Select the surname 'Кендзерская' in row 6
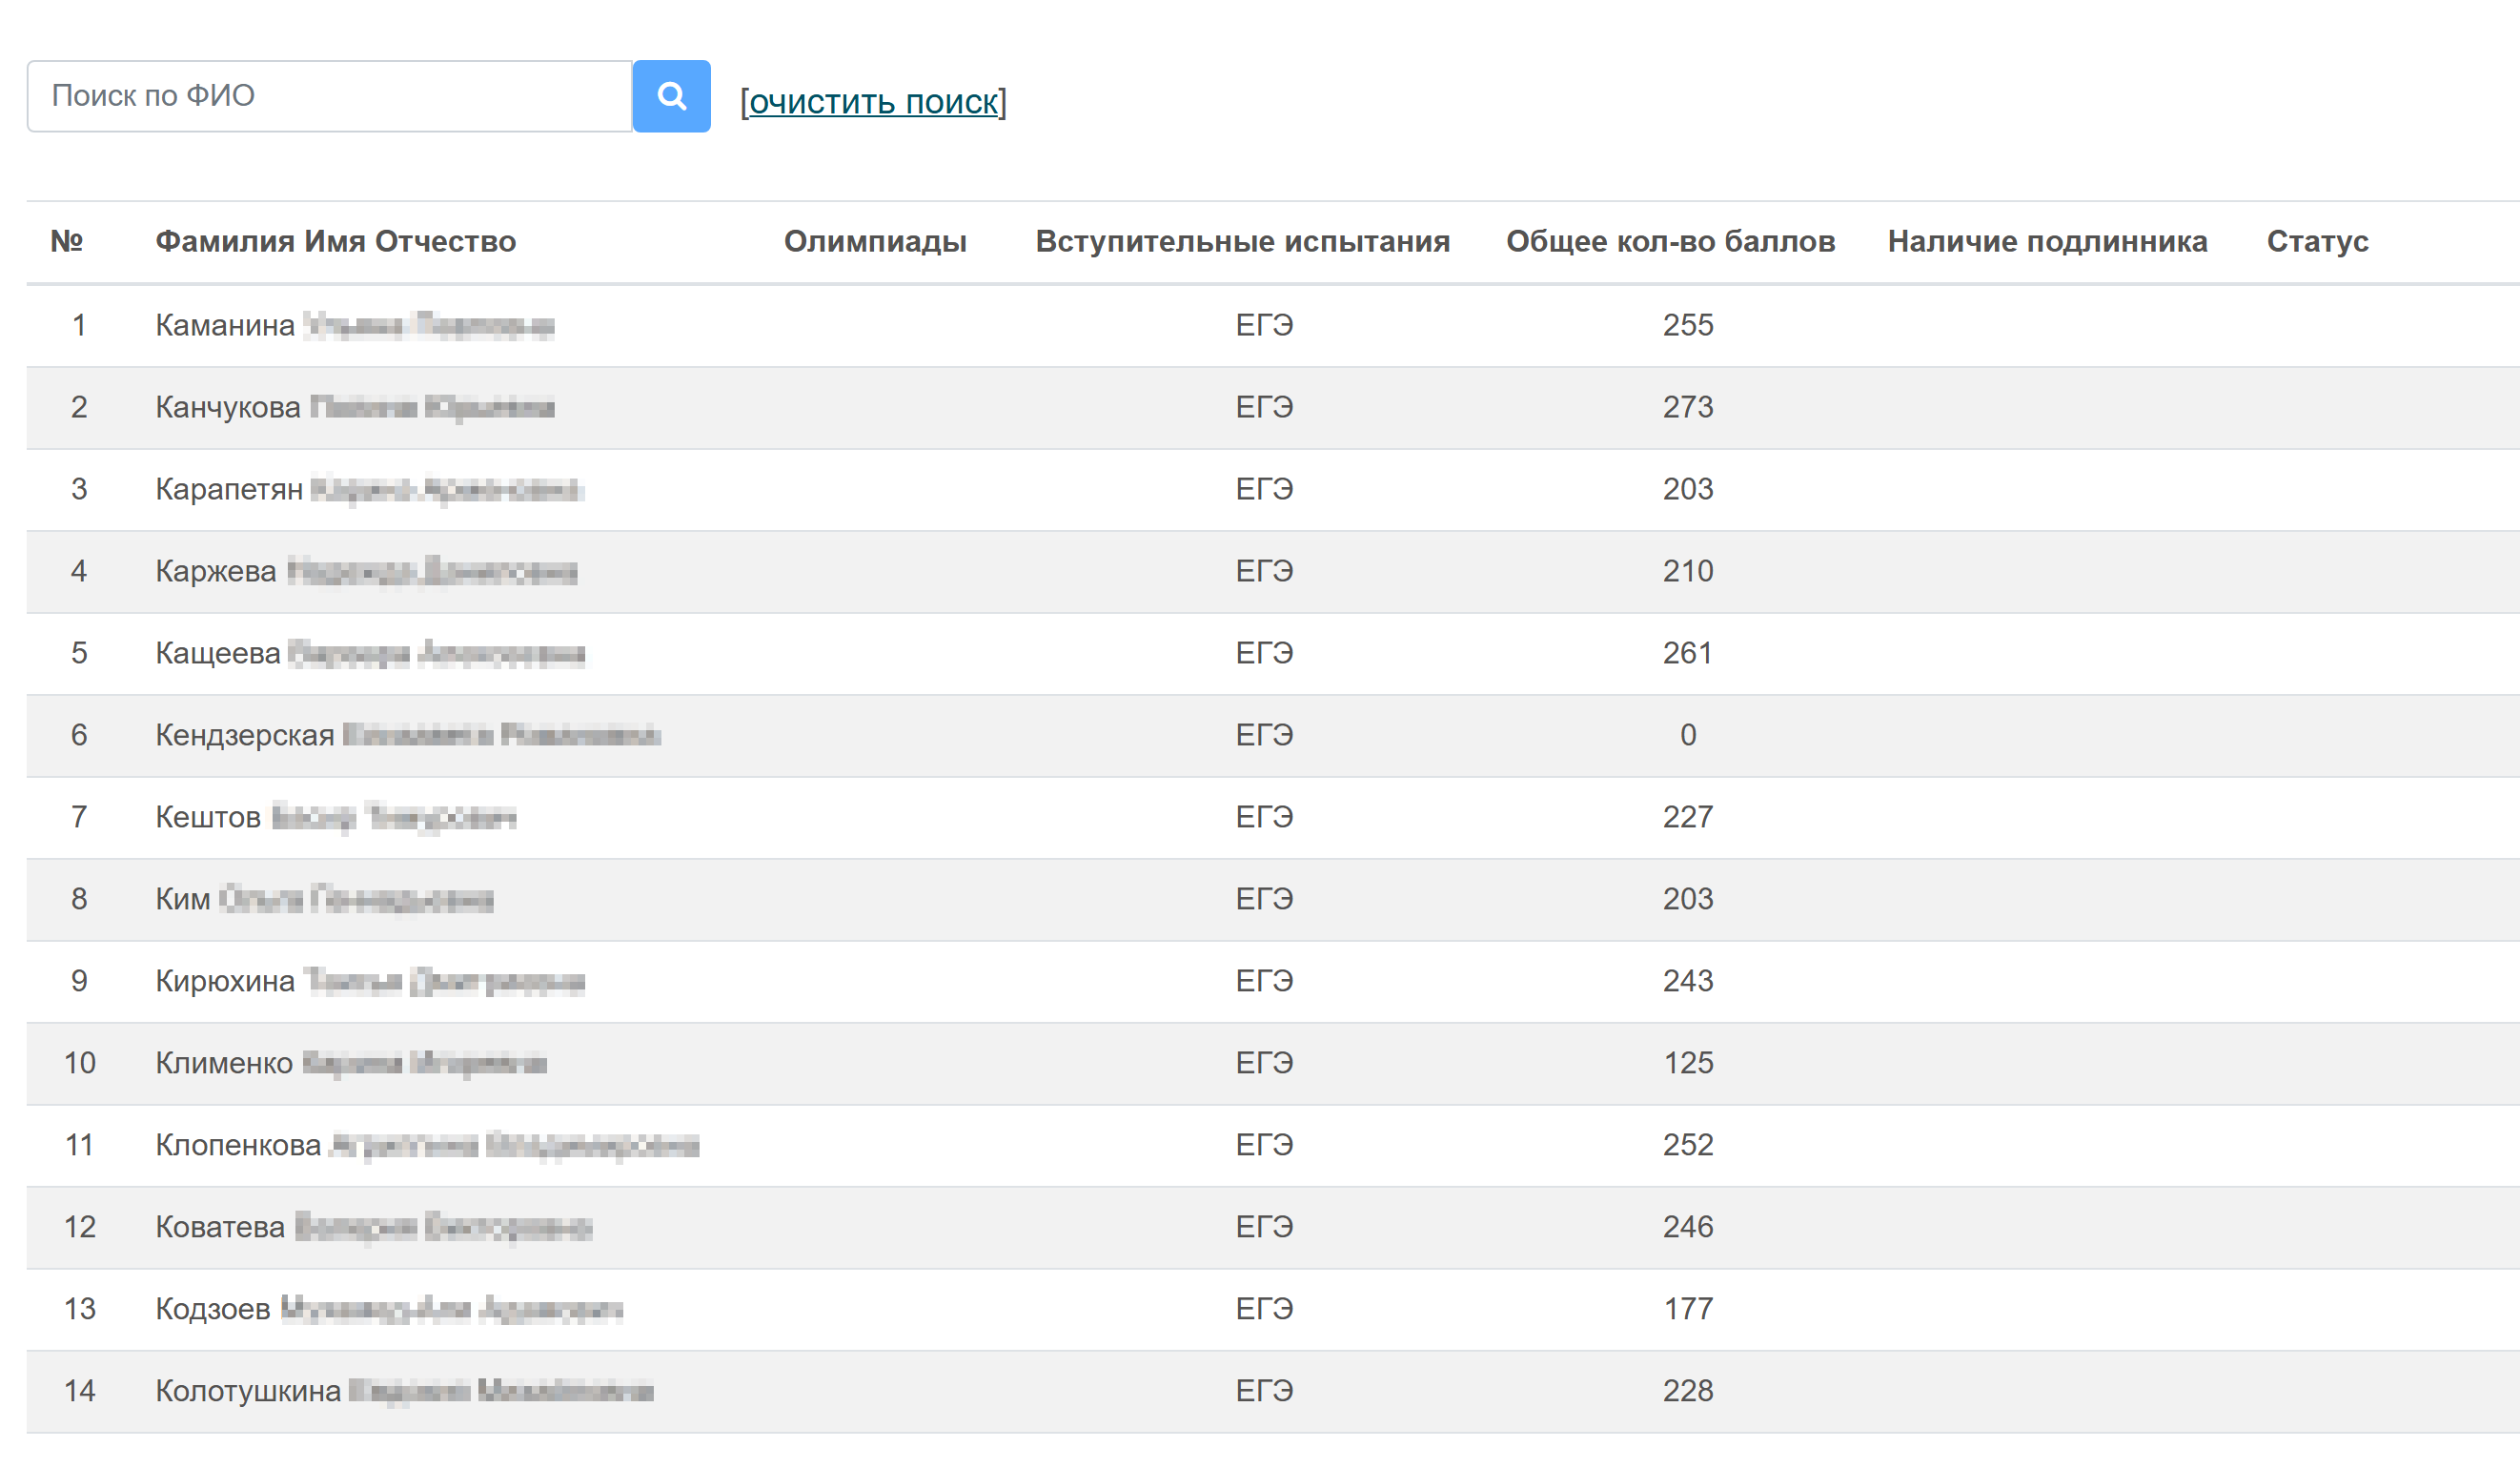 [245, 735]
